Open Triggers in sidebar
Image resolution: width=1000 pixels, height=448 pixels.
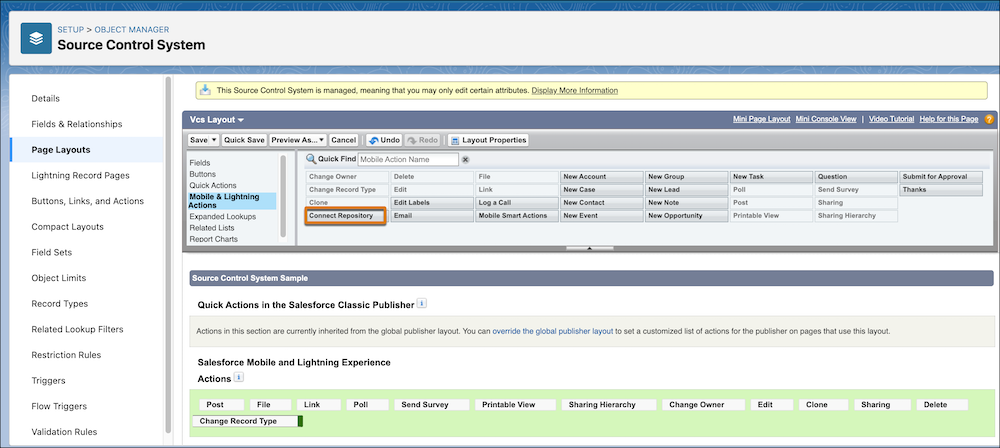point(48,380)
